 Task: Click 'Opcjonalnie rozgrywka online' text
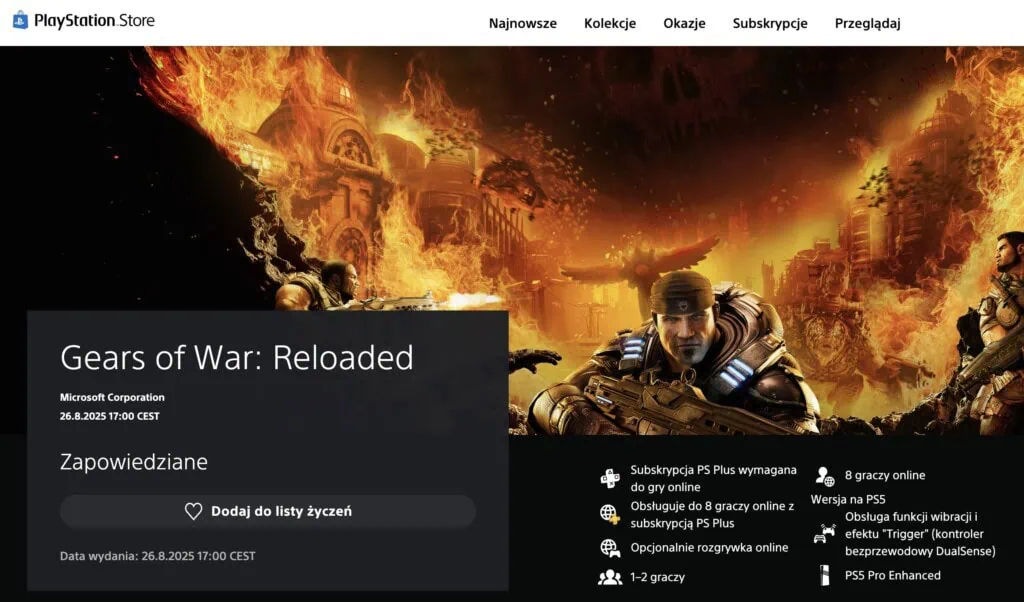[709, 548]
